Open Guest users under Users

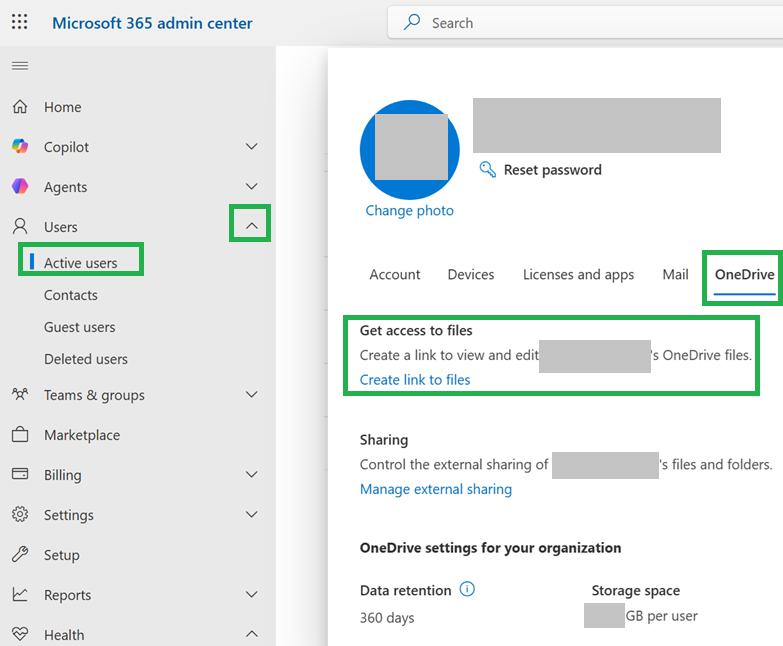(x=79, y=327)
